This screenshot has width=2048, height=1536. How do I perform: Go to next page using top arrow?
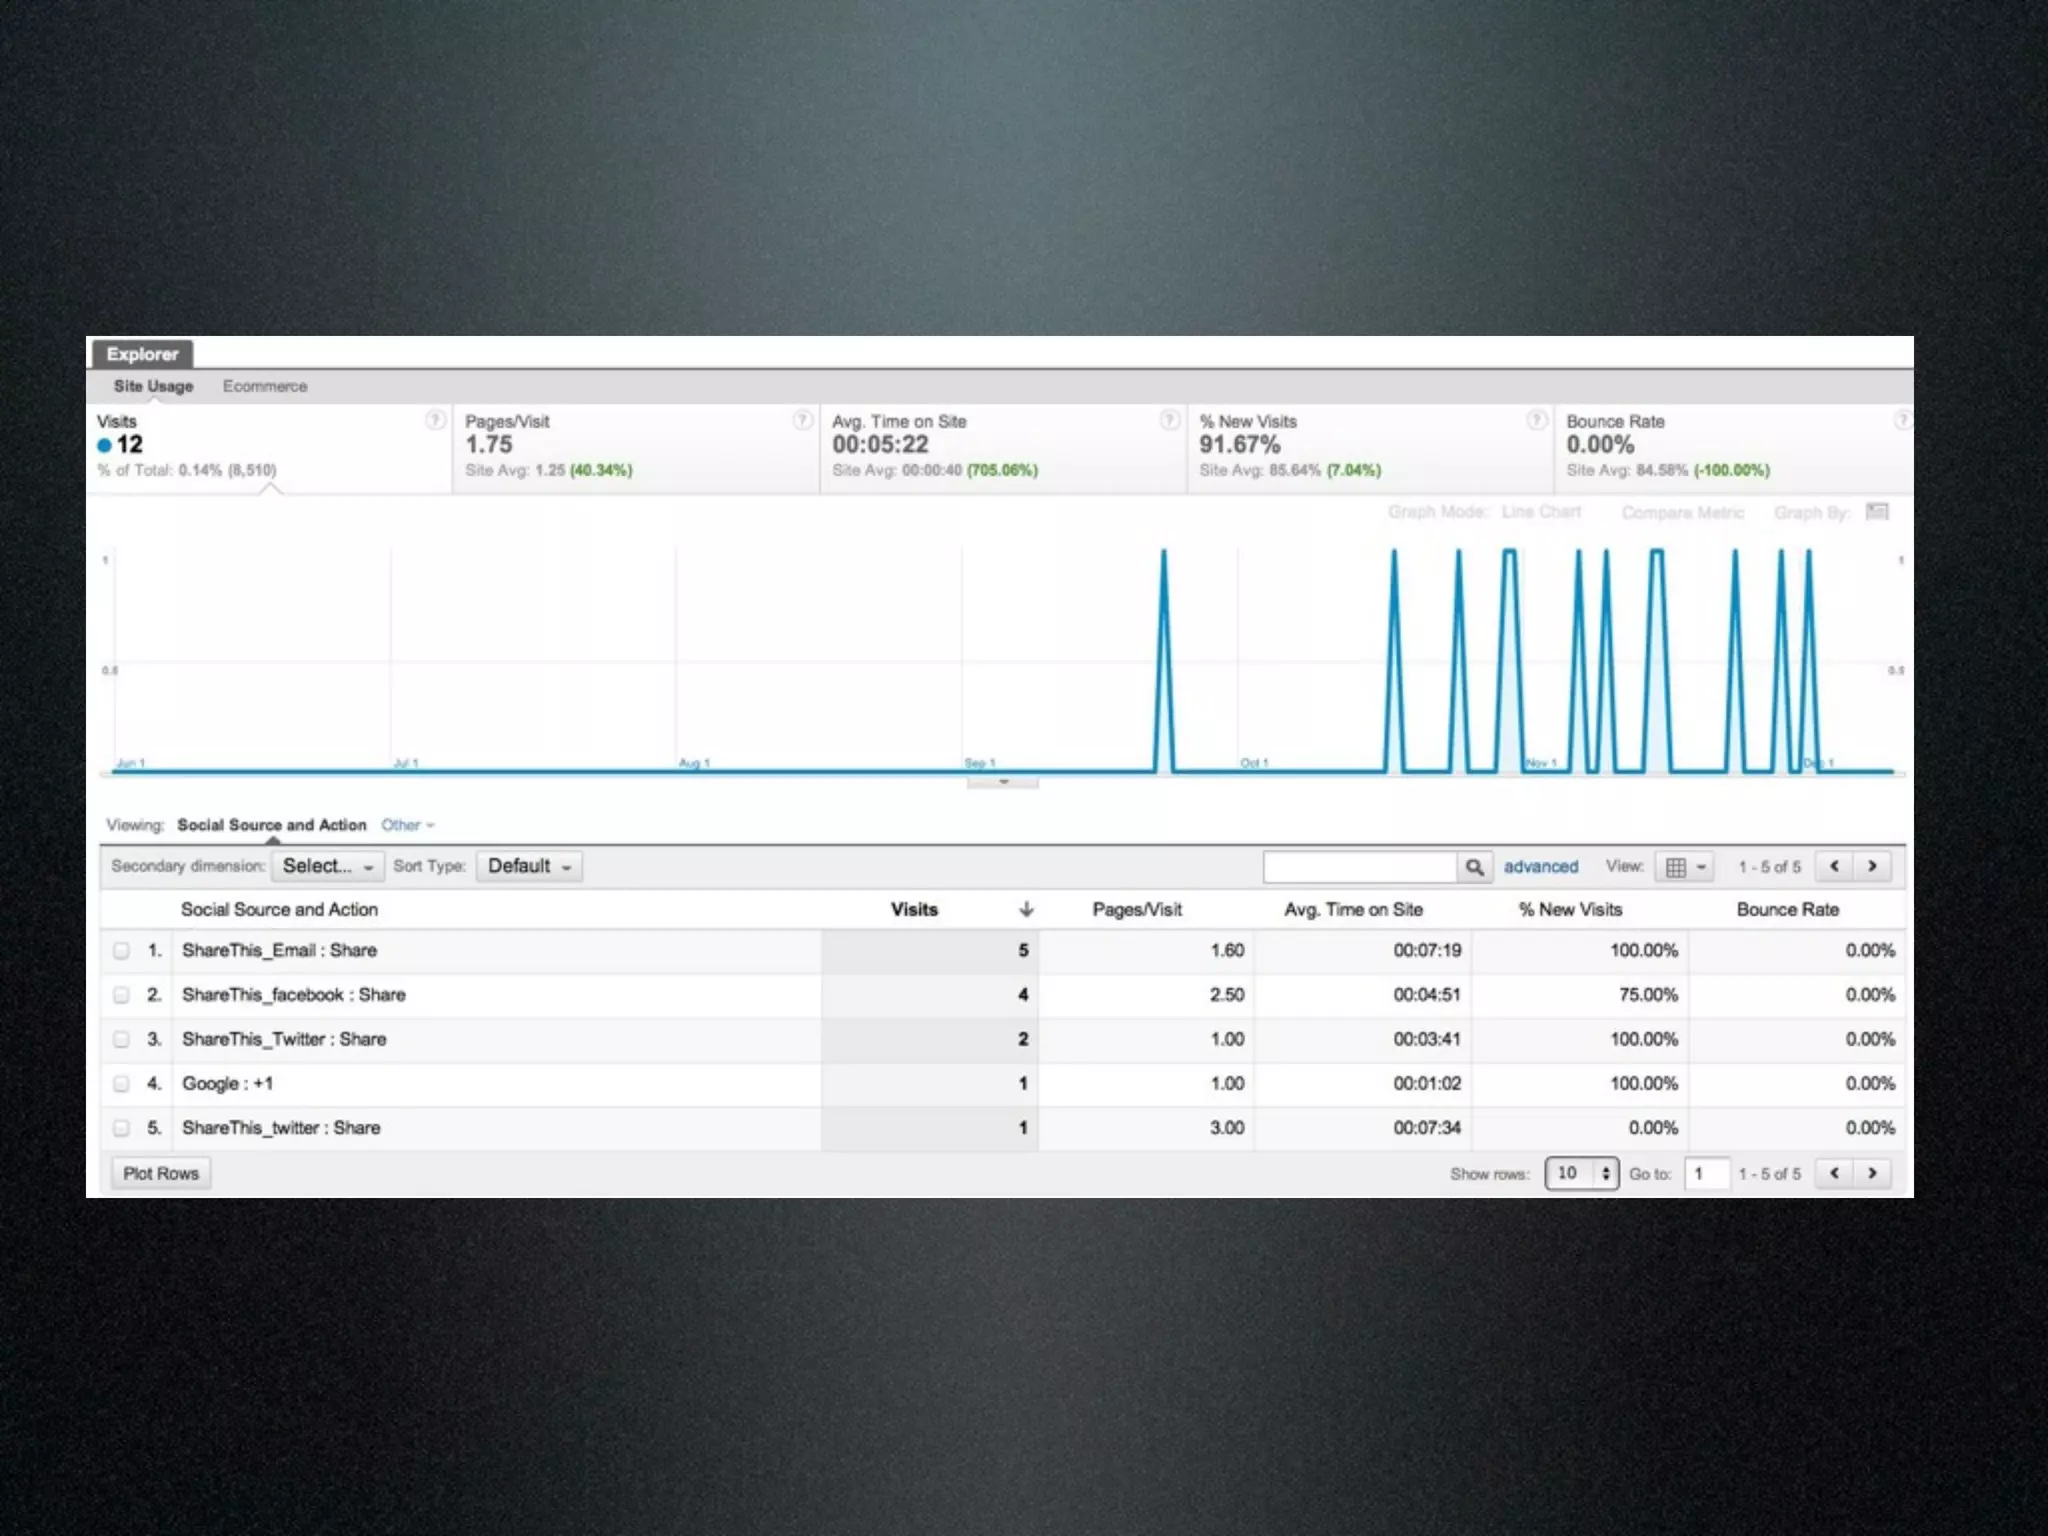tap(1872, 866)
